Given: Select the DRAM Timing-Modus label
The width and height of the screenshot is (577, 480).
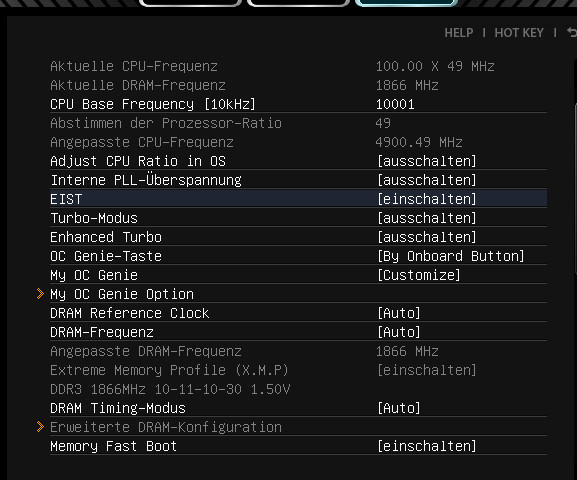Looking at the screenshot, I should 118,408.
